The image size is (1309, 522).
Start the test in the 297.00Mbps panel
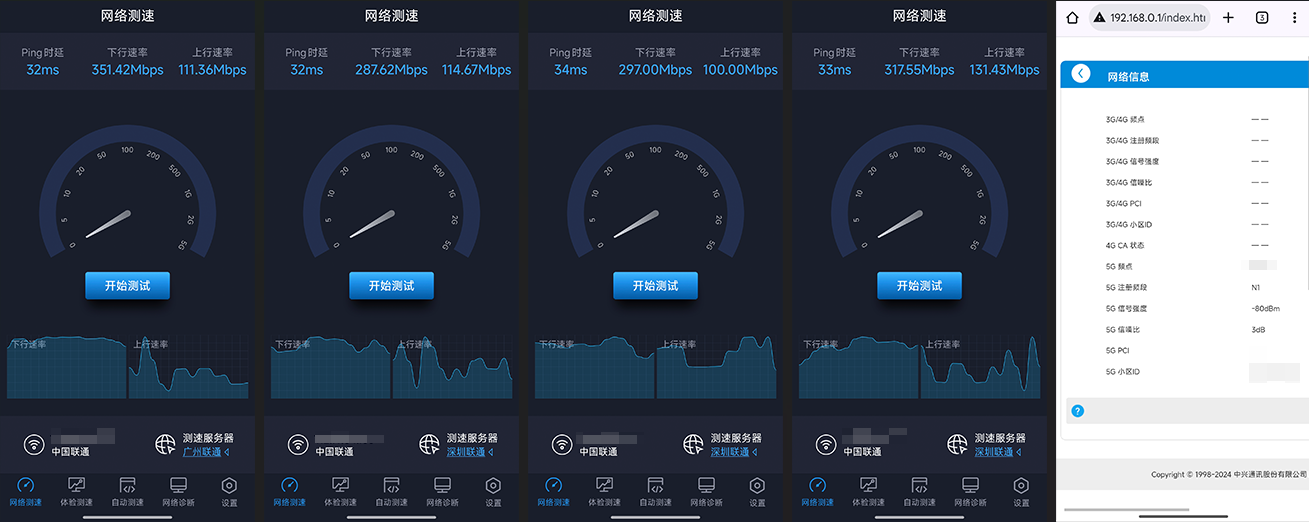click(655, 285)
